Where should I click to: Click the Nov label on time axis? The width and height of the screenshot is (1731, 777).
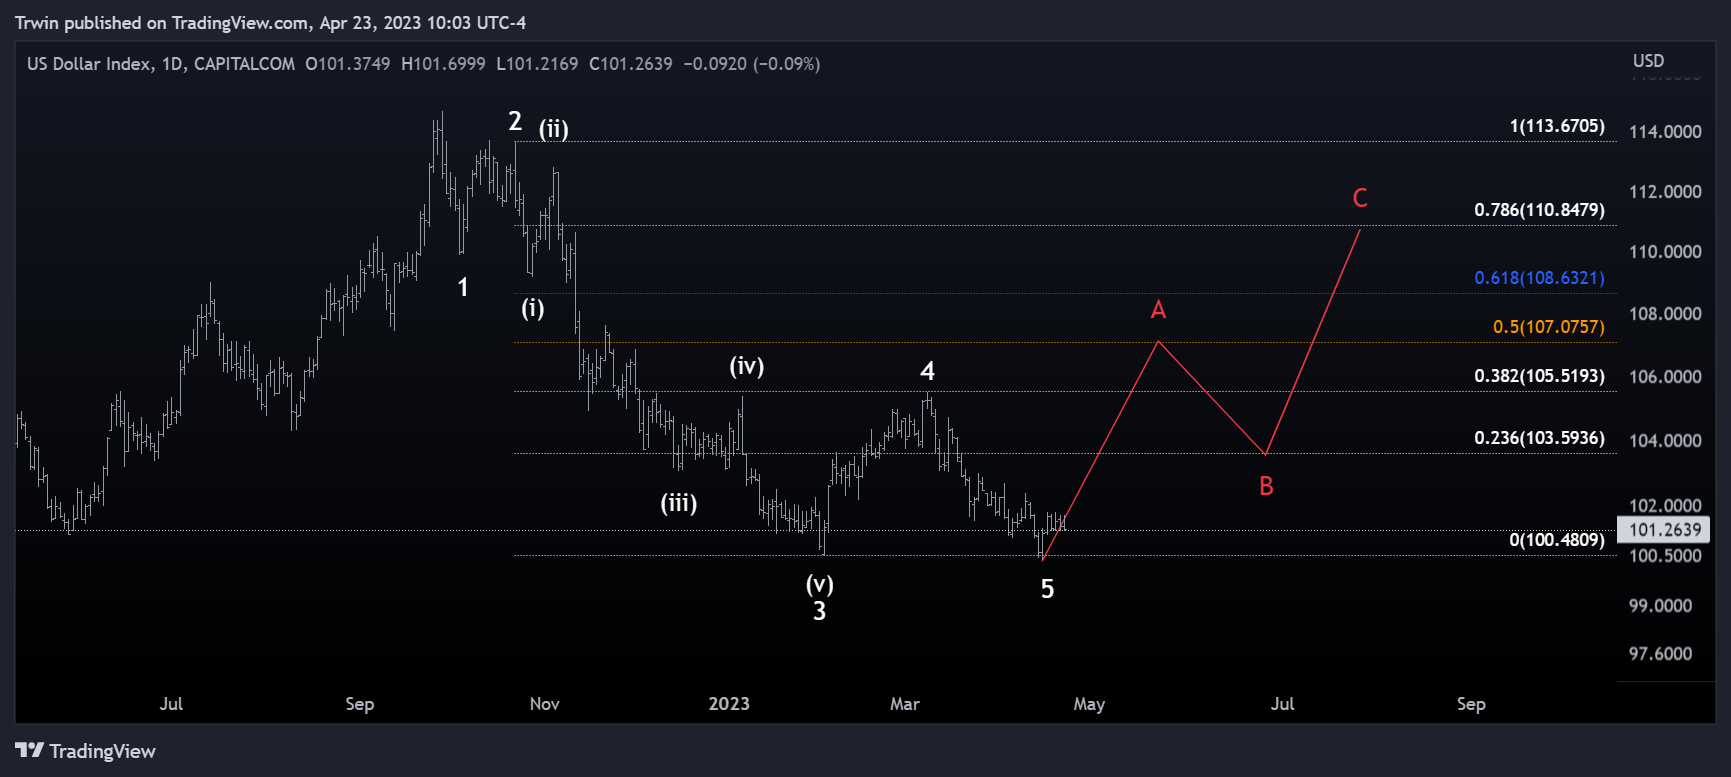[x=545, y=704]
